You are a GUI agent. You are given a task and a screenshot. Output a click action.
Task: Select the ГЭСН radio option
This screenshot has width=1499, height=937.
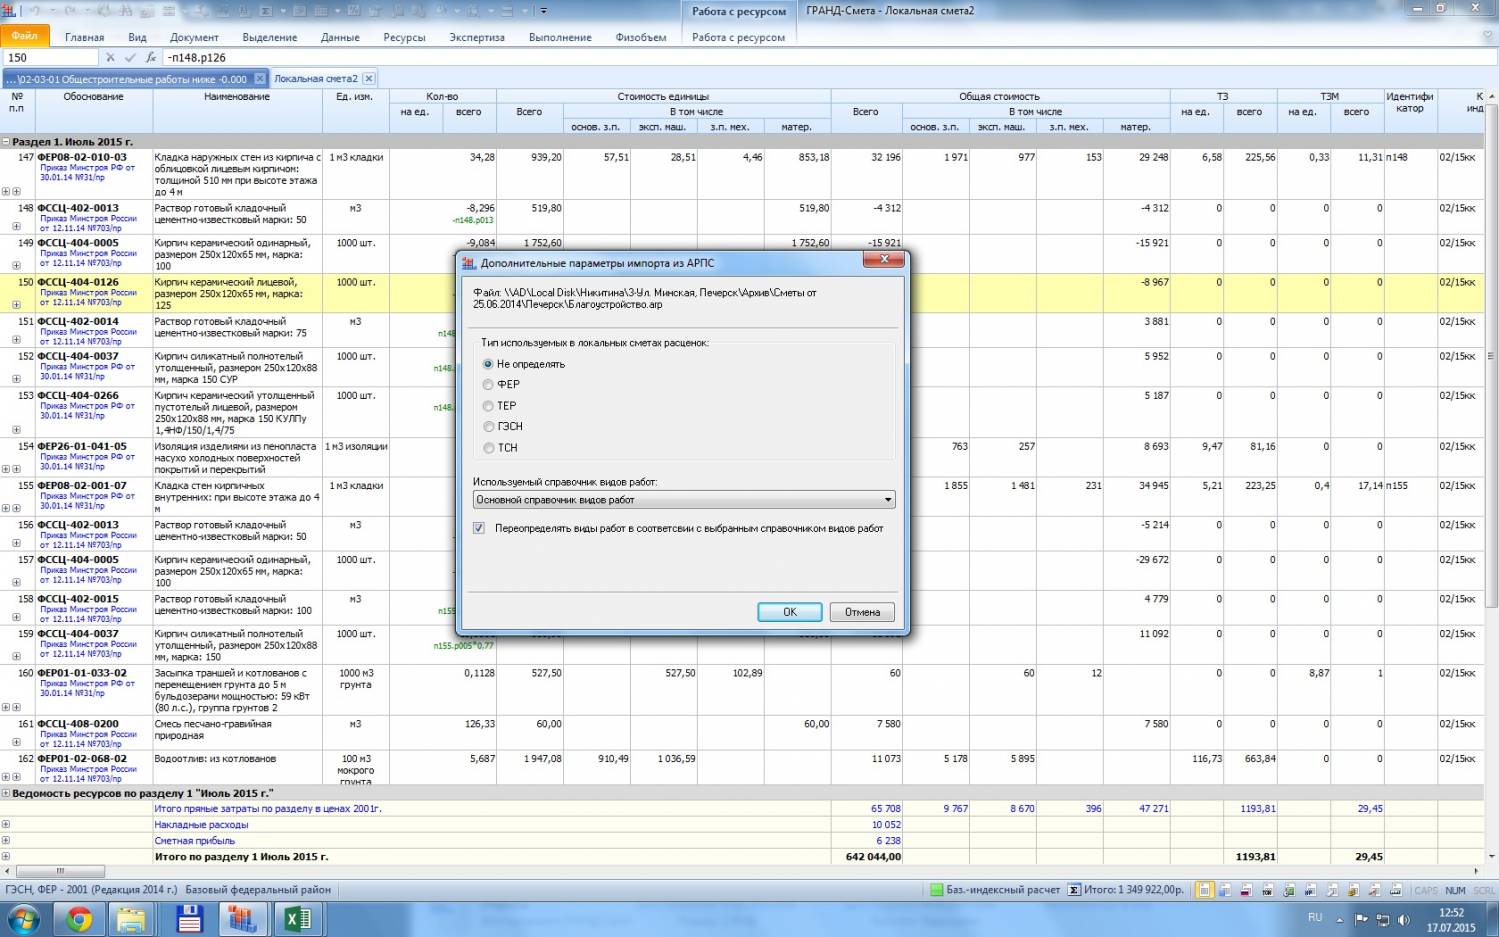[488, 427]
